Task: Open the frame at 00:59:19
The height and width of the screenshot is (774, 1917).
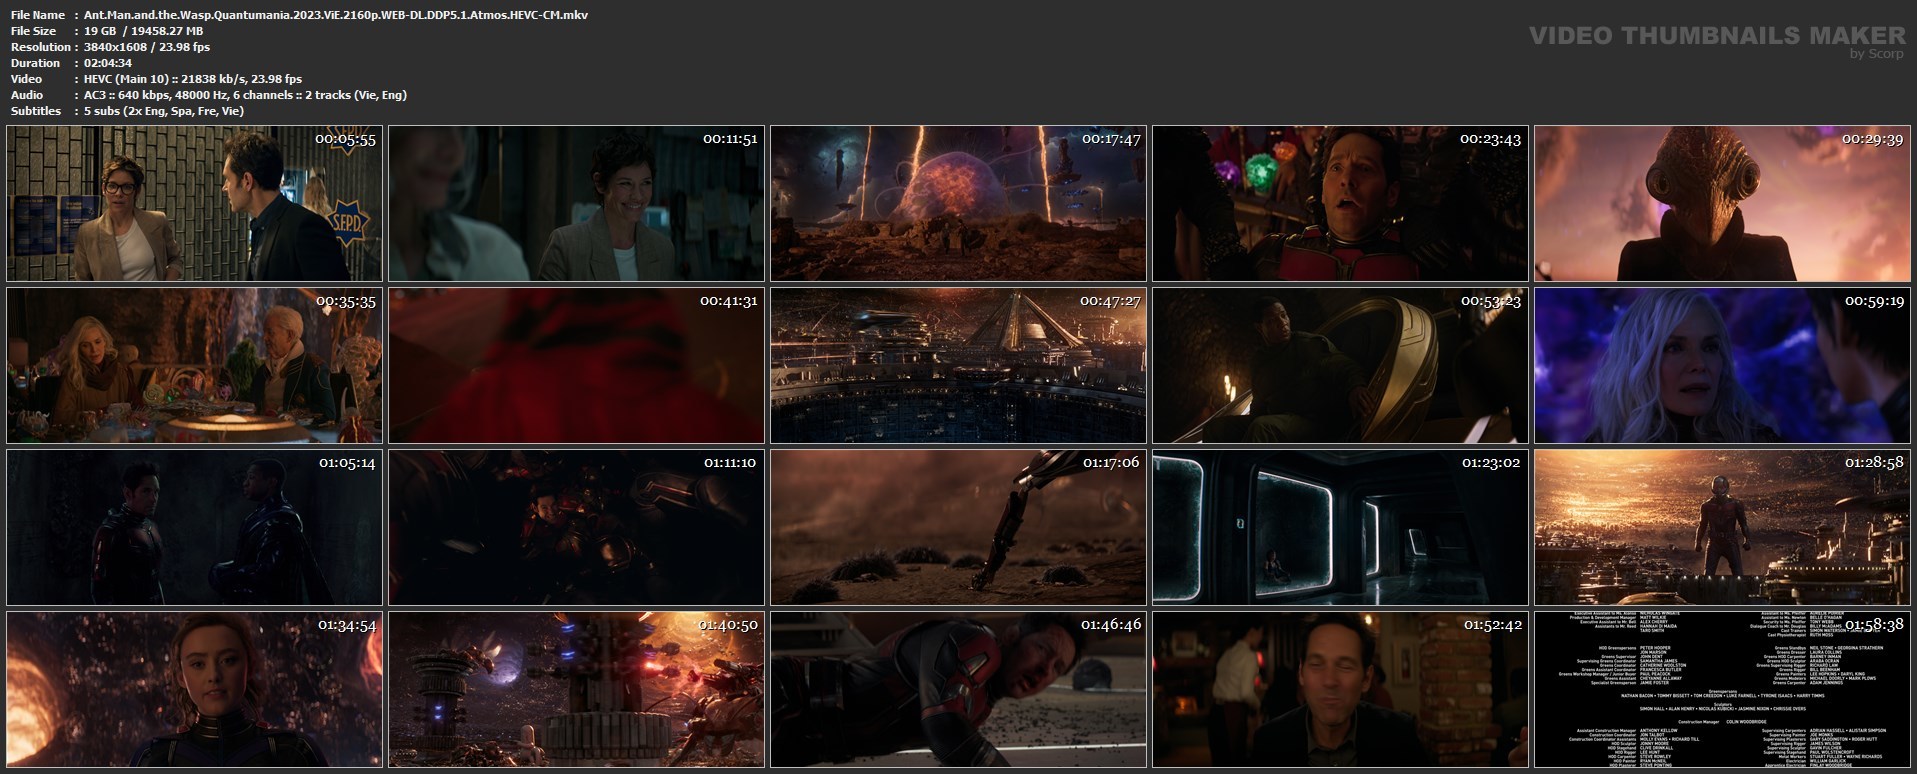Action: (x=1722, y=365)
